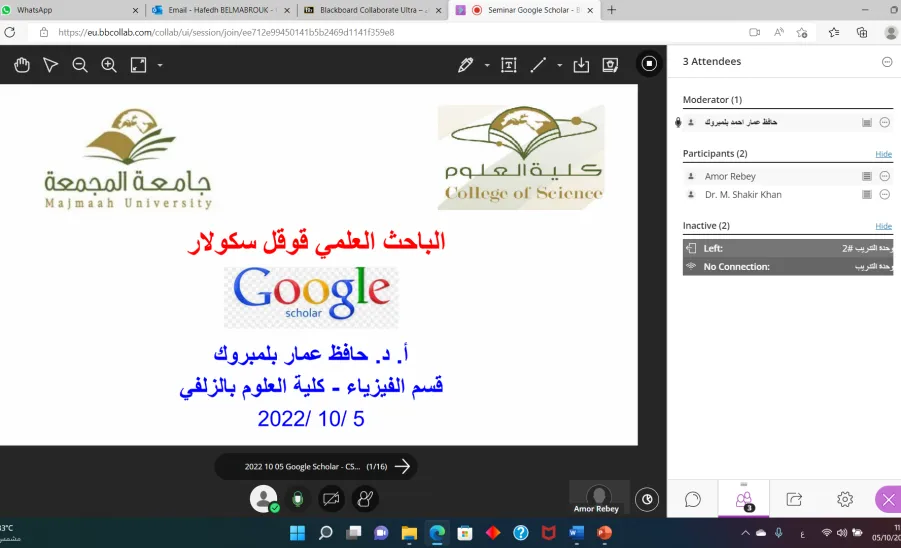
Task: Open moderator attendee controls menu
Action: (885, 122)
